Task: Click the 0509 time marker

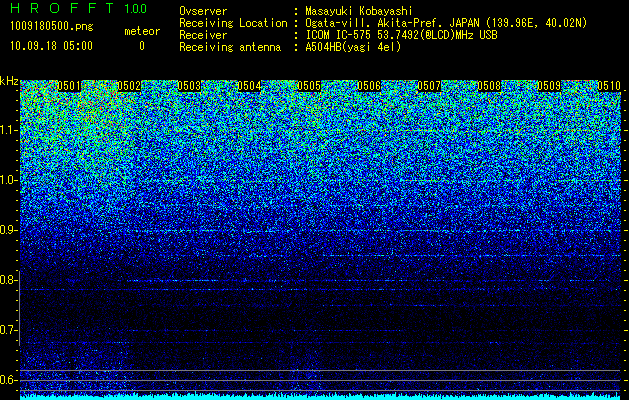Action: [549, 86]
